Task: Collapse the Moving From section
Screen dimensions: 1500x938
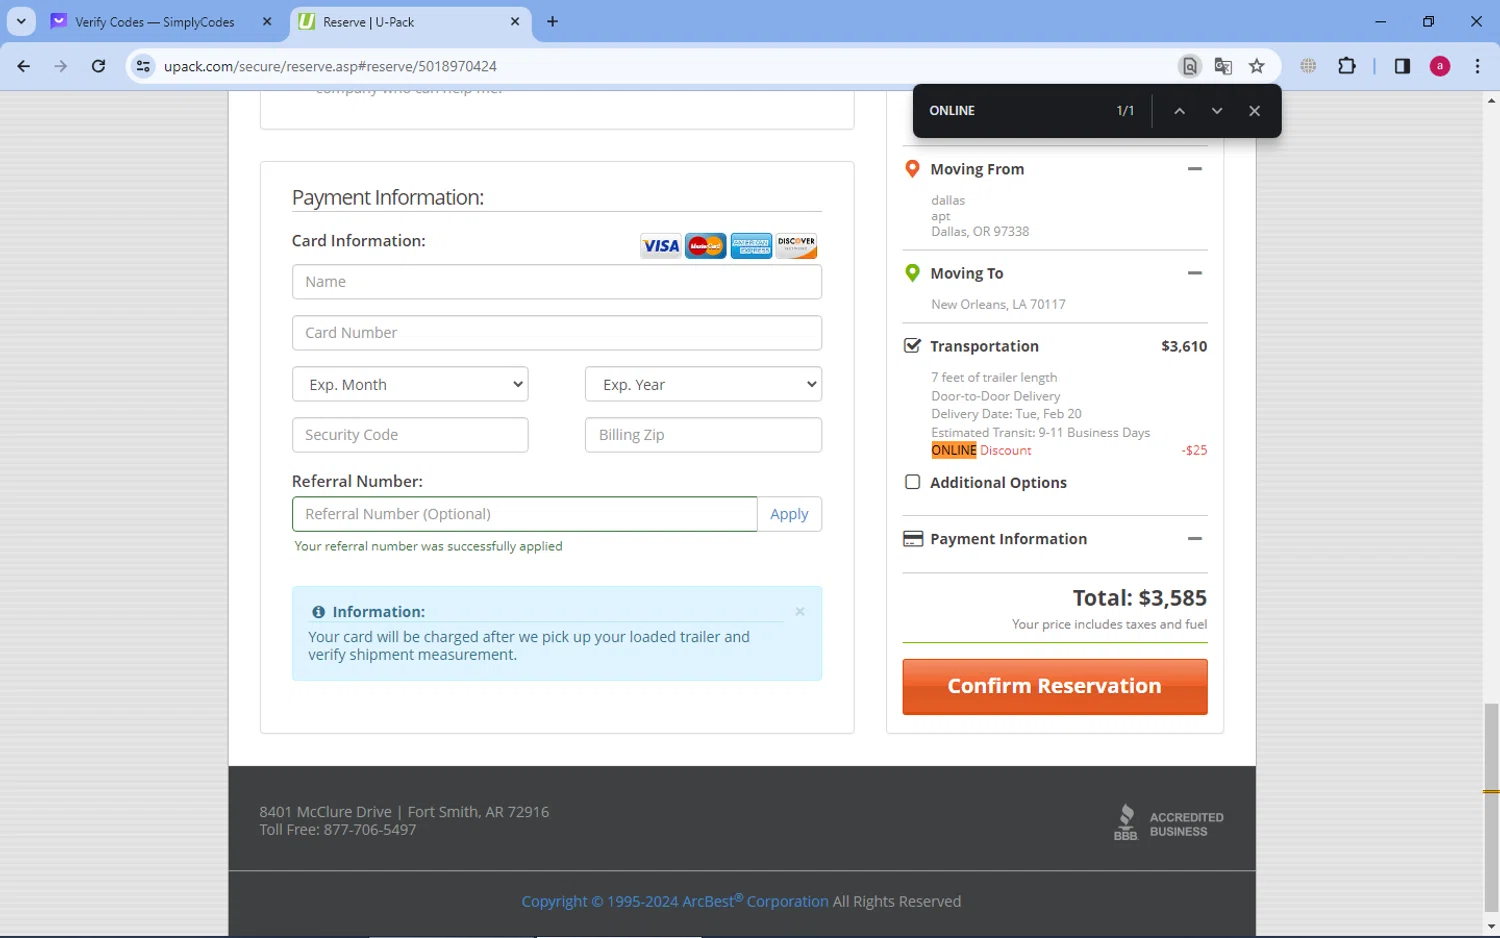Action: tap(1194, 169)
